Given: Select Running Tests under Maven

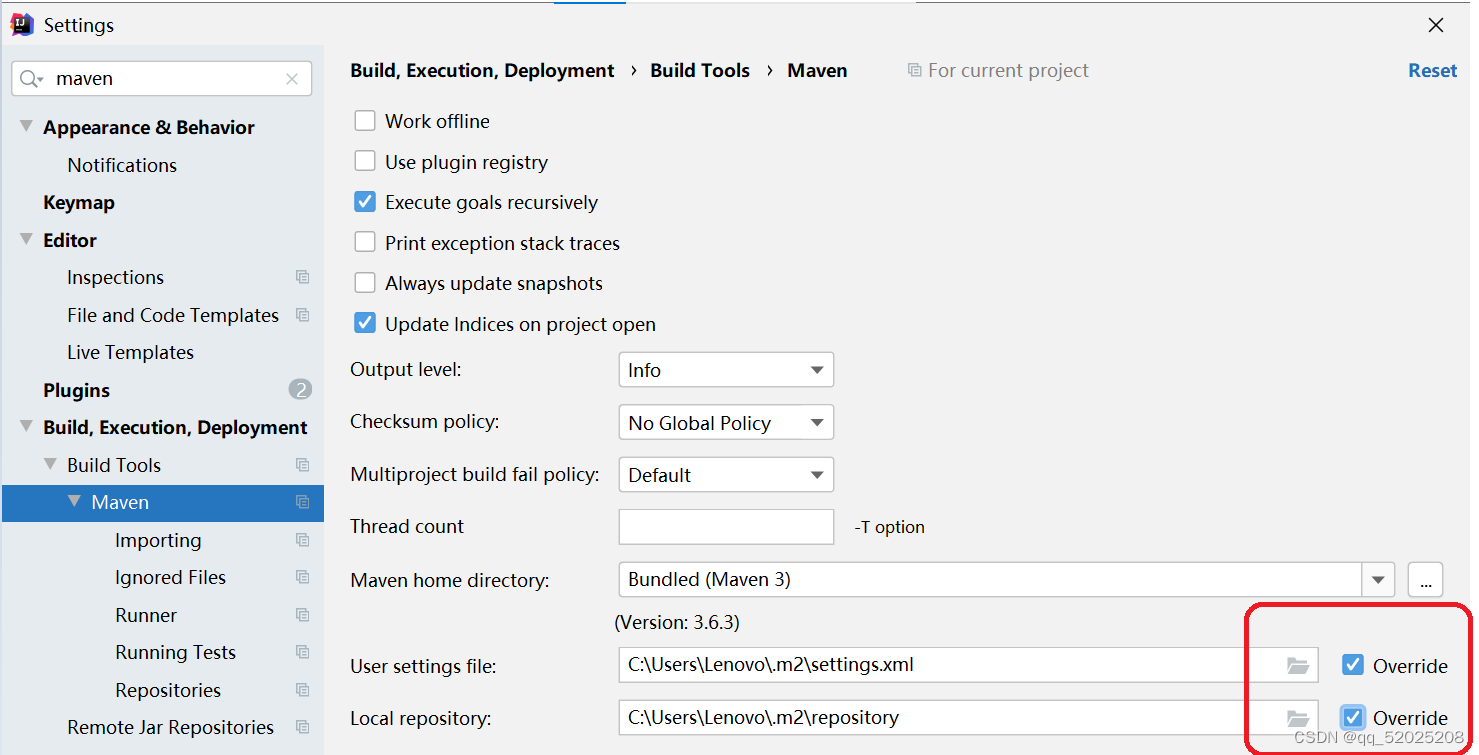Looking at the screenshot, I should tap(175, 652).
